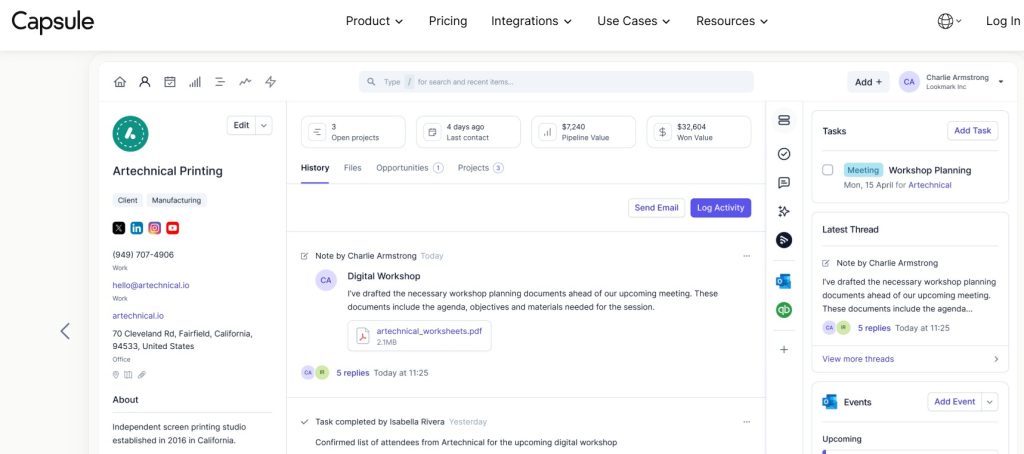Open the chat threads icon in side rail

pos(784,183)
